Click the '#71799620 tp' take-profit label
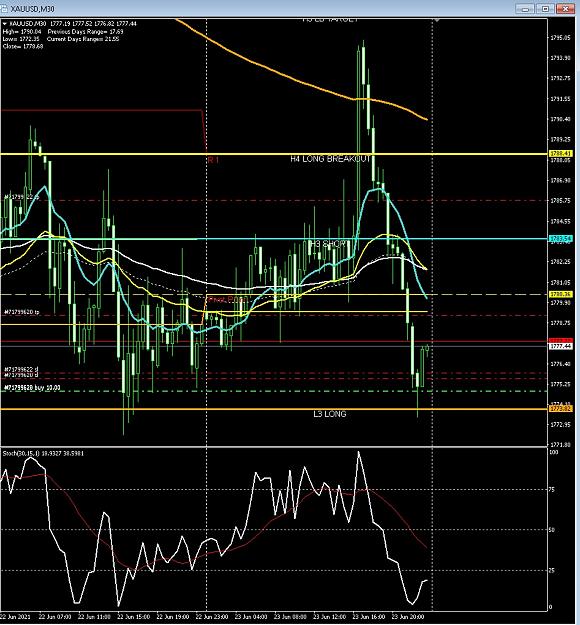 point(22,312)
